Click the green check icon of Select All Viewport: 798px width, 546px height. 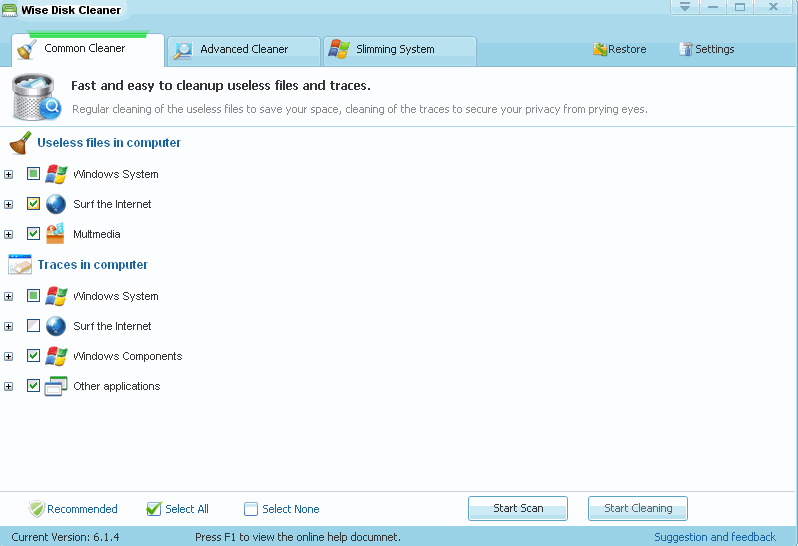coord(154,509)
